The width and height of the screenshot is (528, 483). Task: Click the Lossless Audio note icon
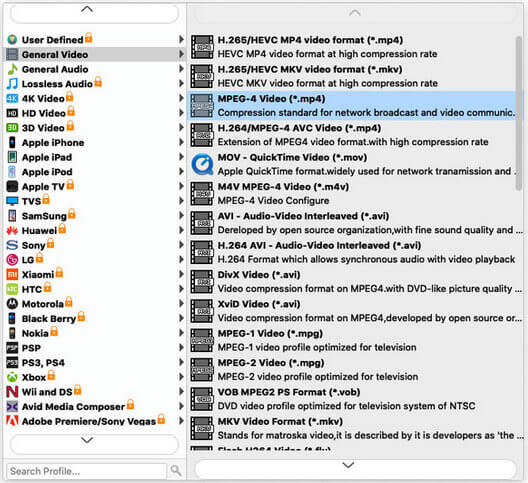pyautogui.click(x=12, y=84)
